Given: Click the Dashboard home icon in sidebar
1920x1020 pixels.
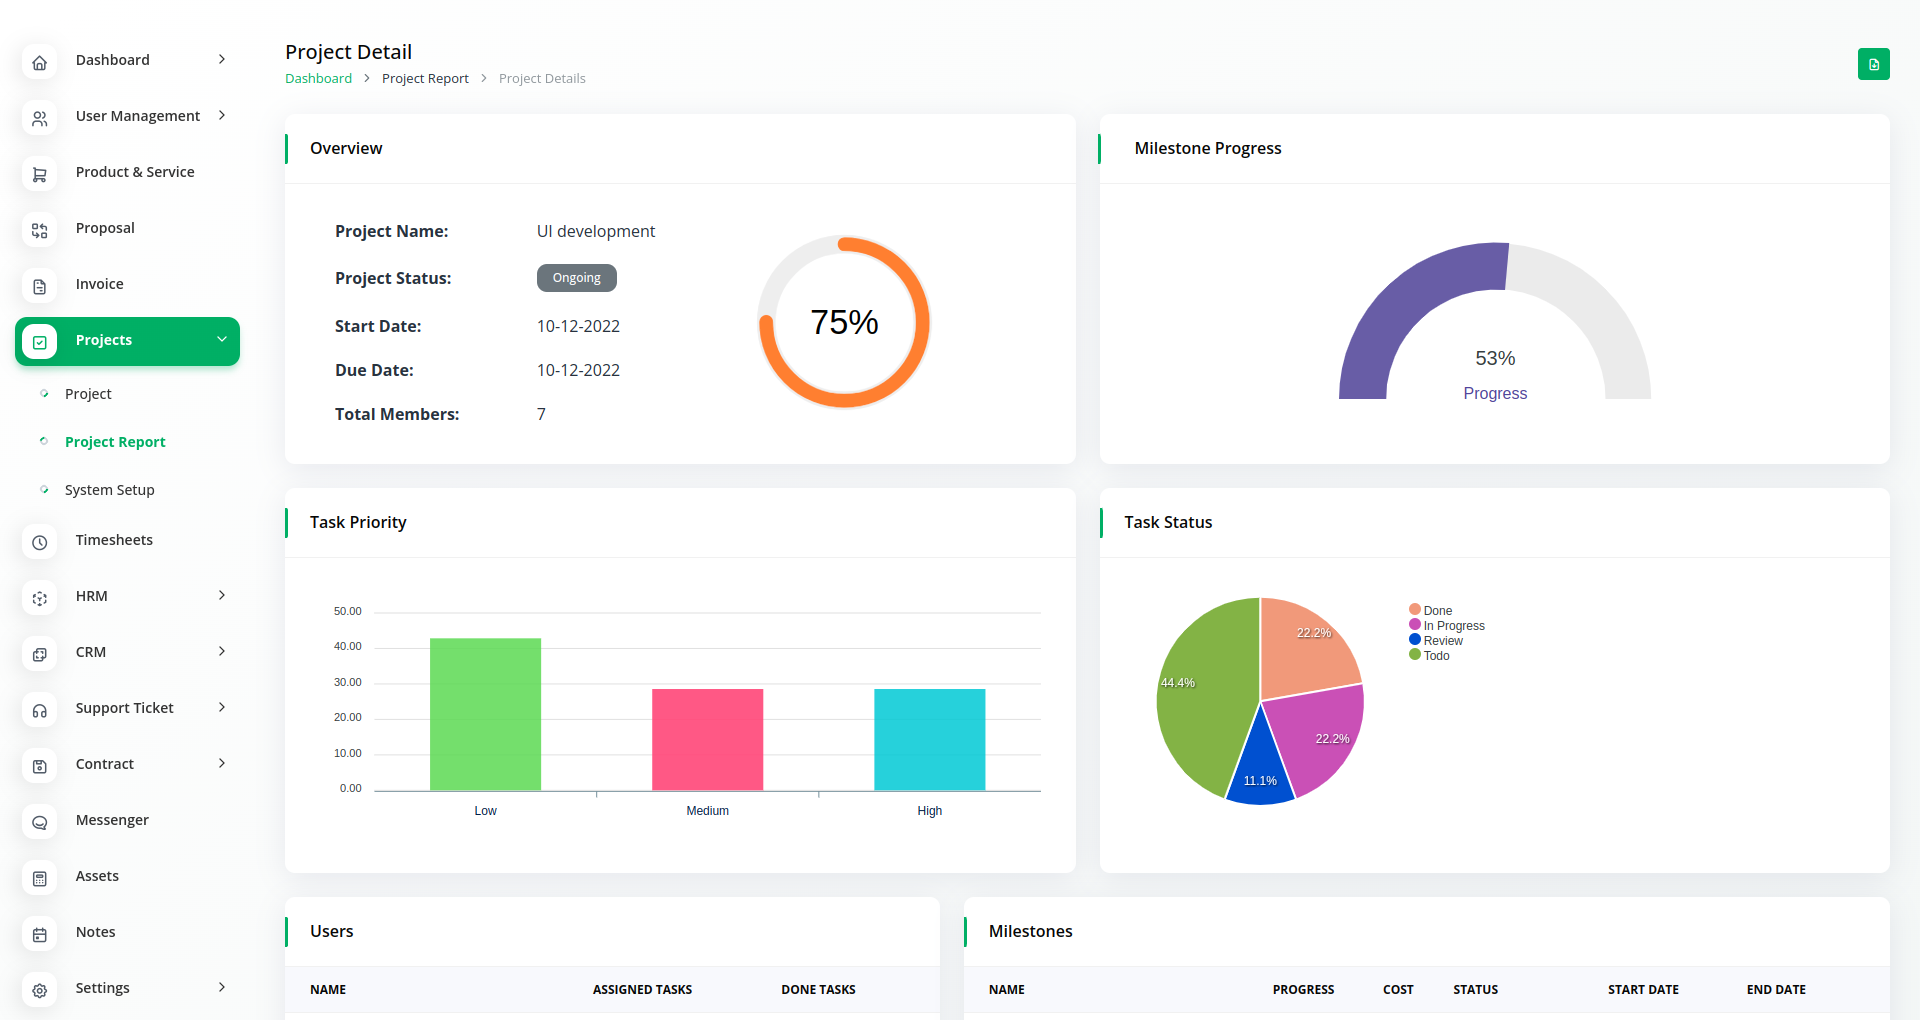Looking at the screenshot, I should point(40,63).
